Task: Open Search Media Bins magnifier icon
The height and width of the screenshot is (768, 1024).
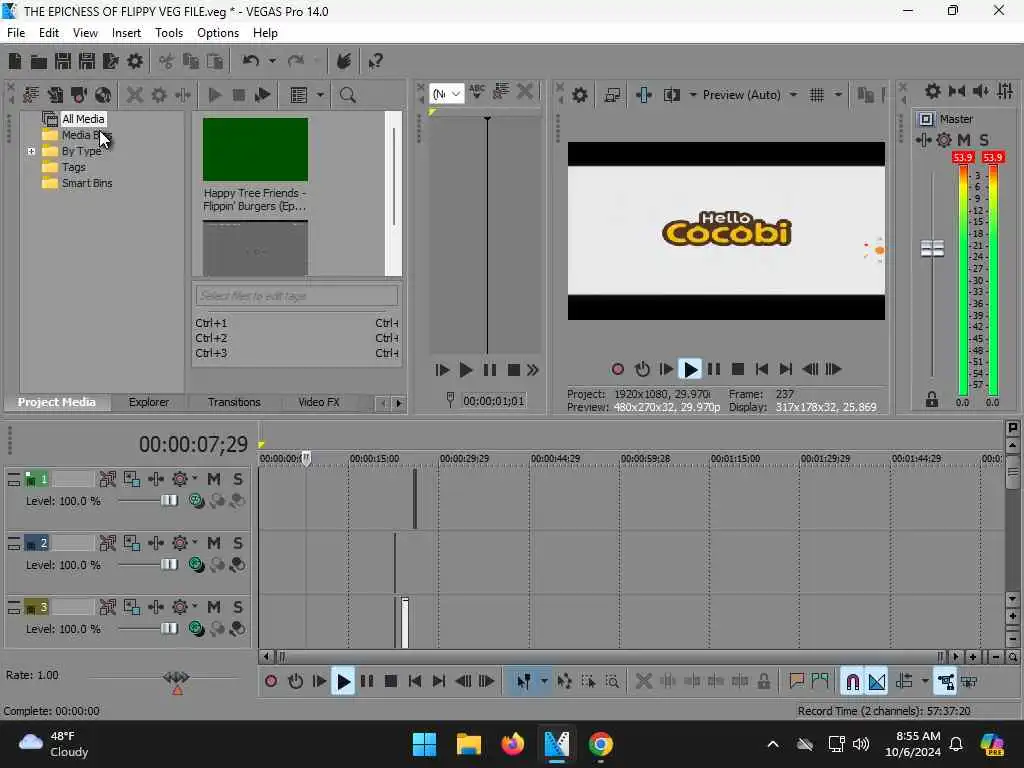Action: click(347, 95)
